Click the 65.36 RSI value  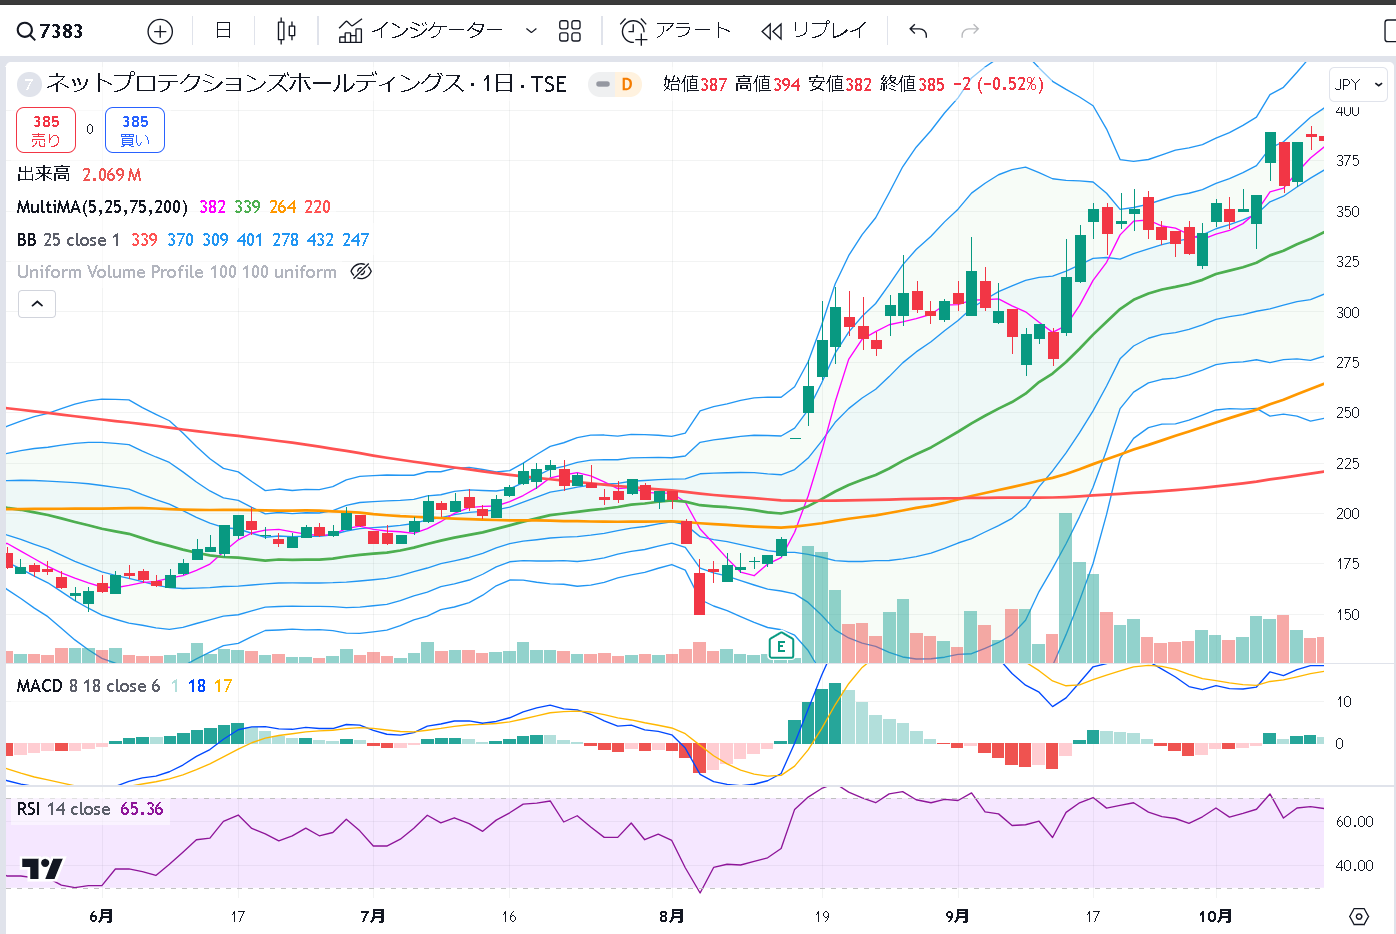[141, 809]
